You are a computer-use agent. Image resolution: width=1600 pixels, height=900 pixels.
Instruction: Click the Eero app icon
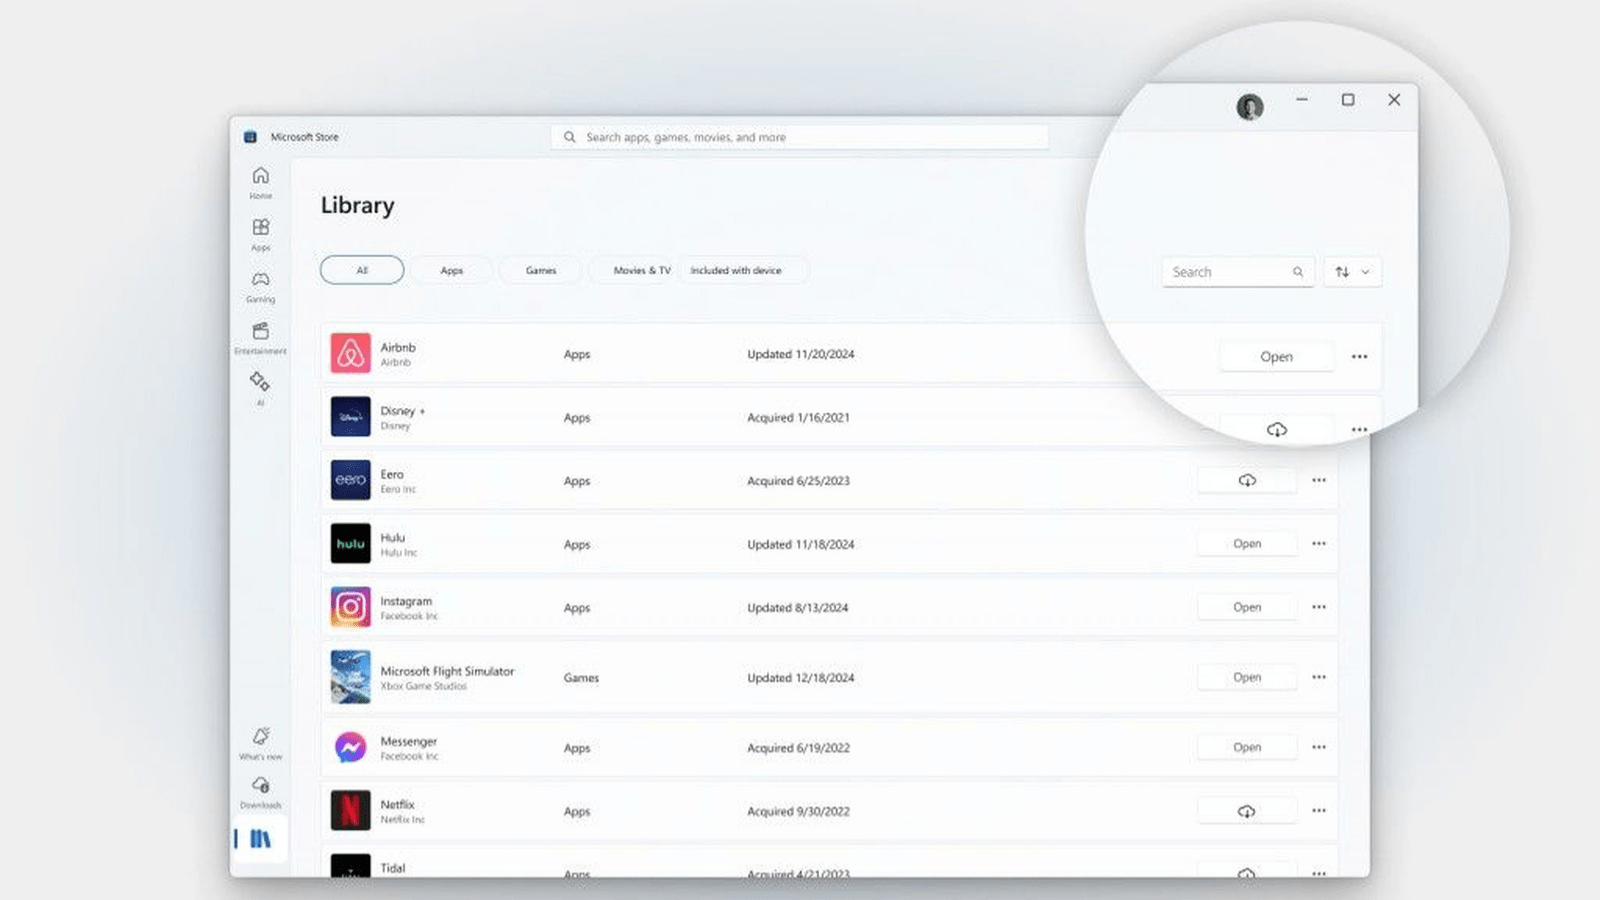click(350, 480)
